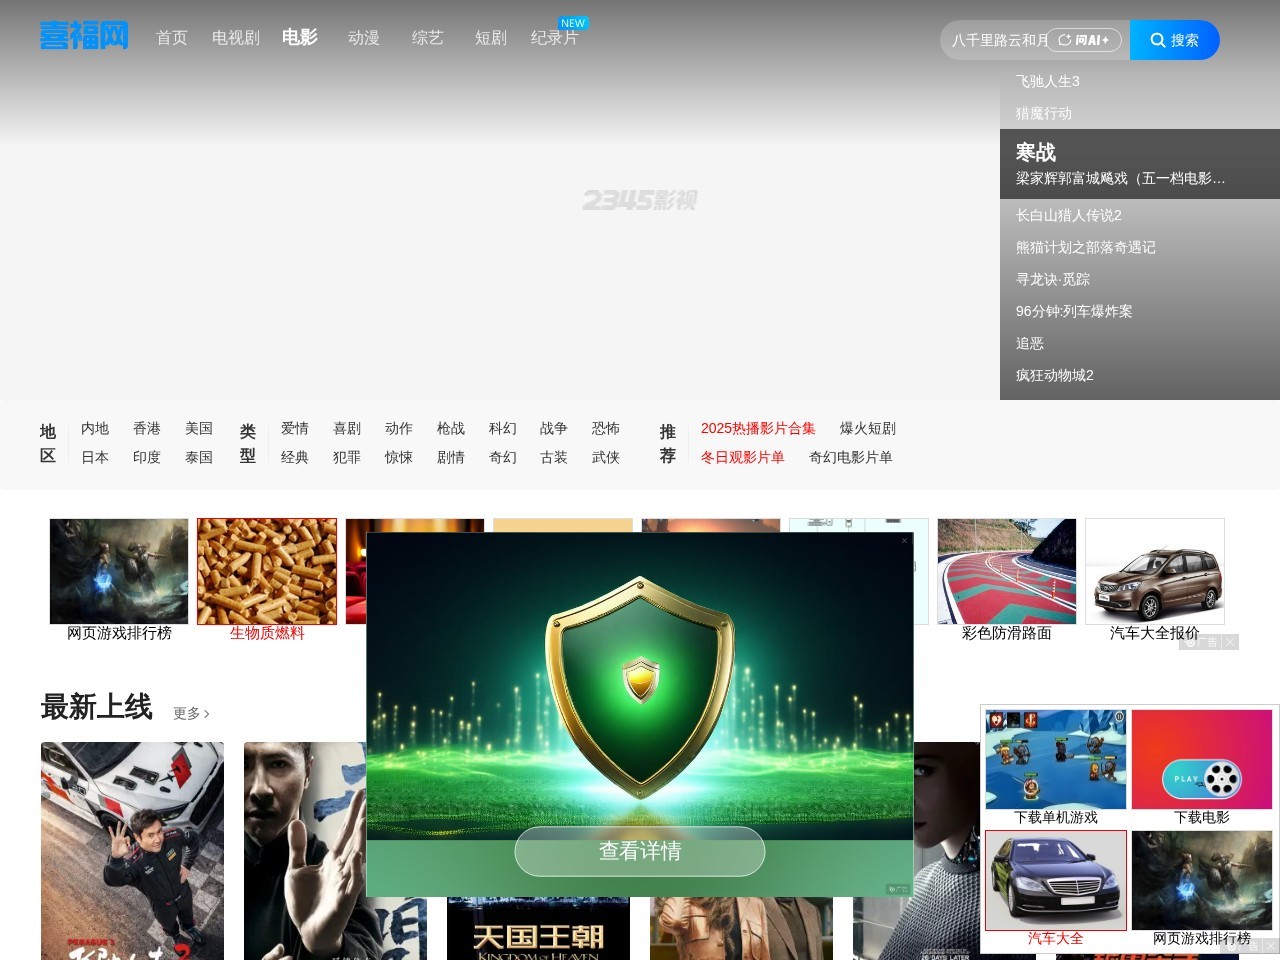Filter movies by genre 枪战

[451, 428]
